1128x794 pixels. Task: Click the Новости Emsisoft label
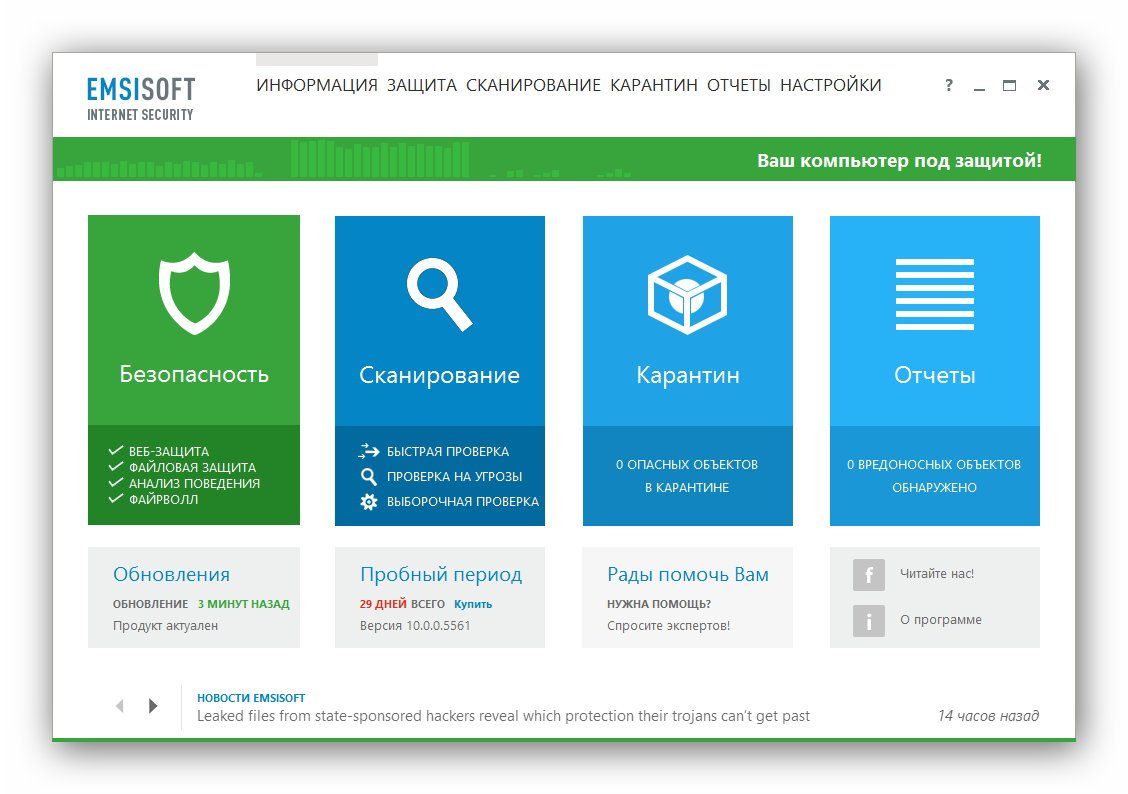click(x=251, y=698)
